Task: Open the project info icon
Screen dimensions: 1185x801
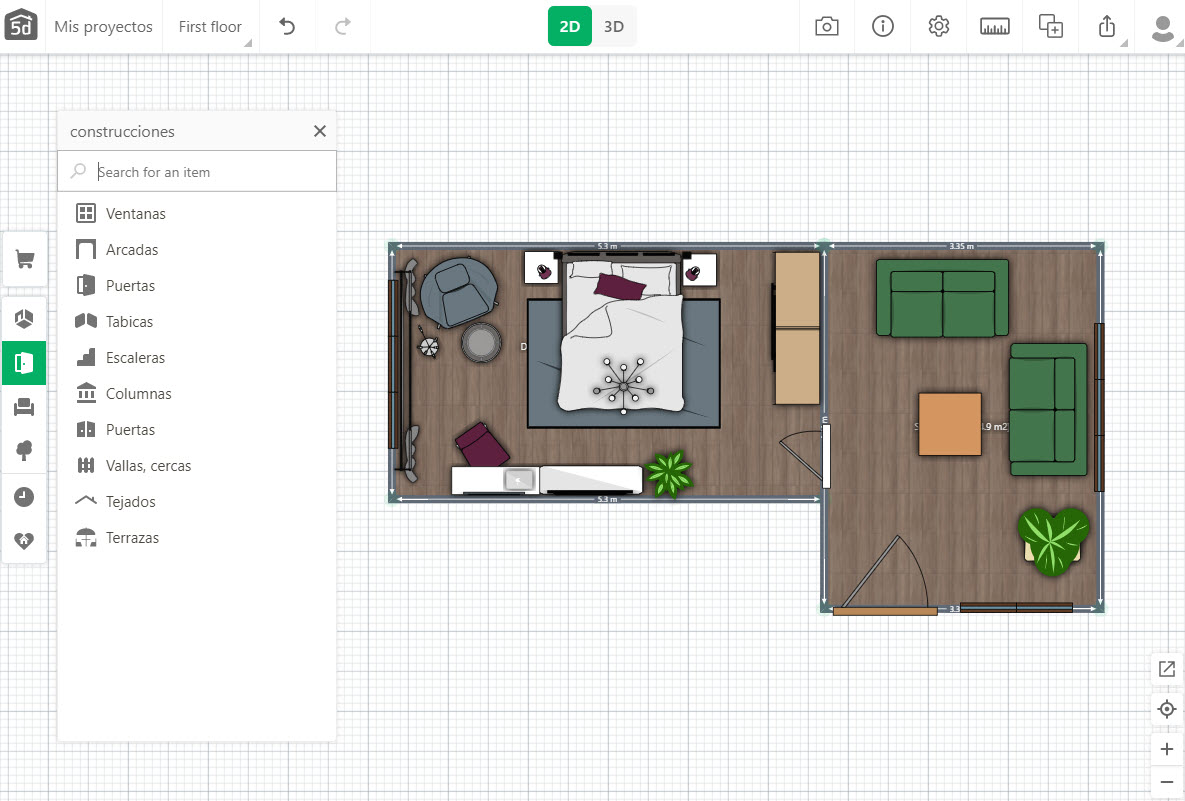Action: click(x=883, y=27)
